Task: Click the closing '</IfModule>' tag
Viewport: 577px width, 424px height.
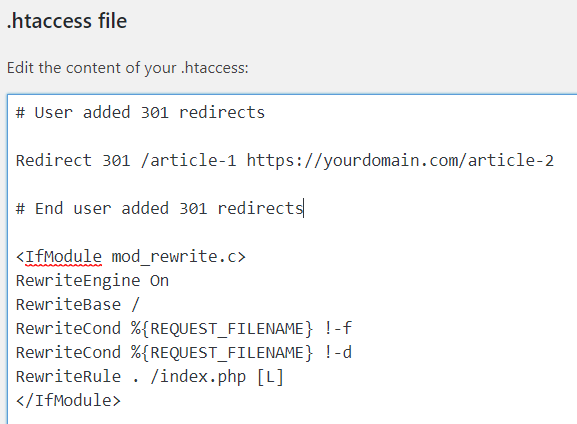Action: (x=68, y=400)
